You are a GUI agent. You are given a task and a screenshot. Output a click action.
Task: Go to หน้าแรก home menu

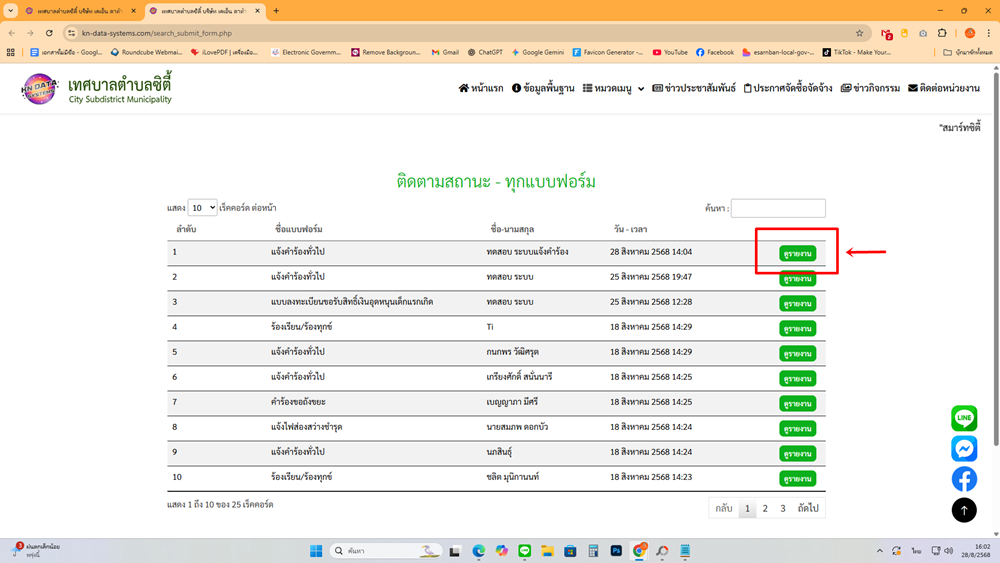[x=481, y=88]
